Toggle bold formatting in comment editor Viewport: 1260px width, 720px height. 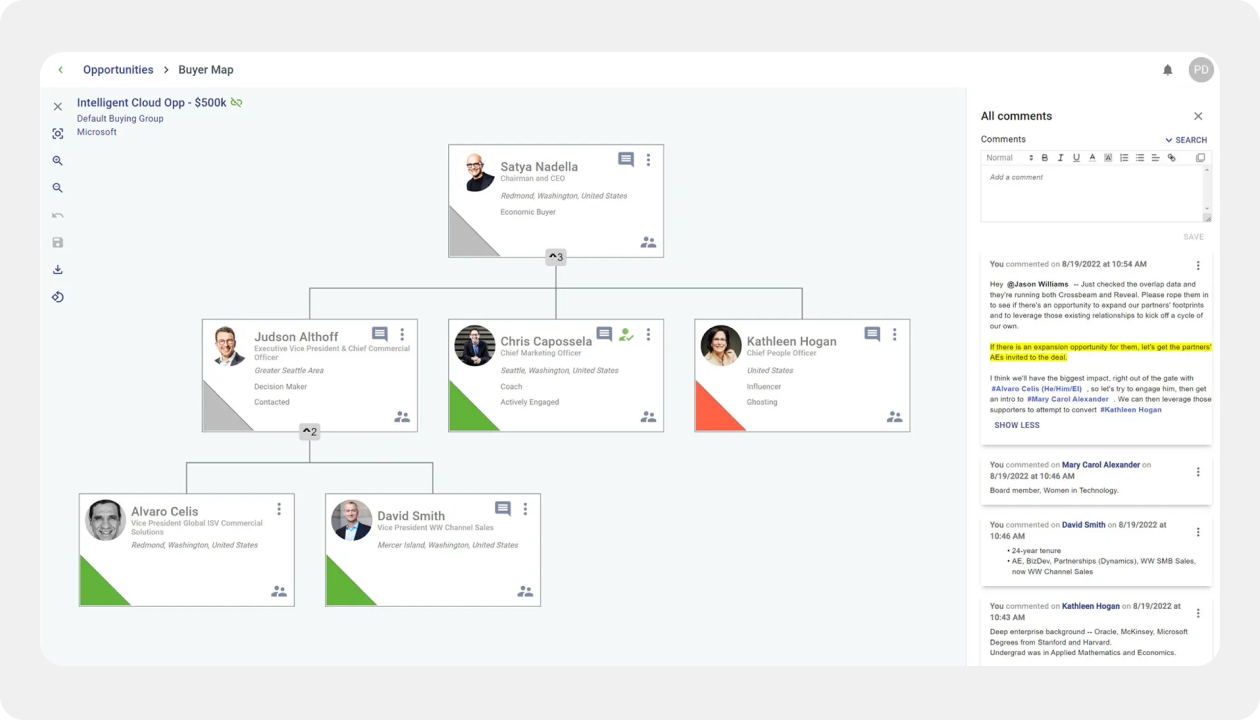1045,158
